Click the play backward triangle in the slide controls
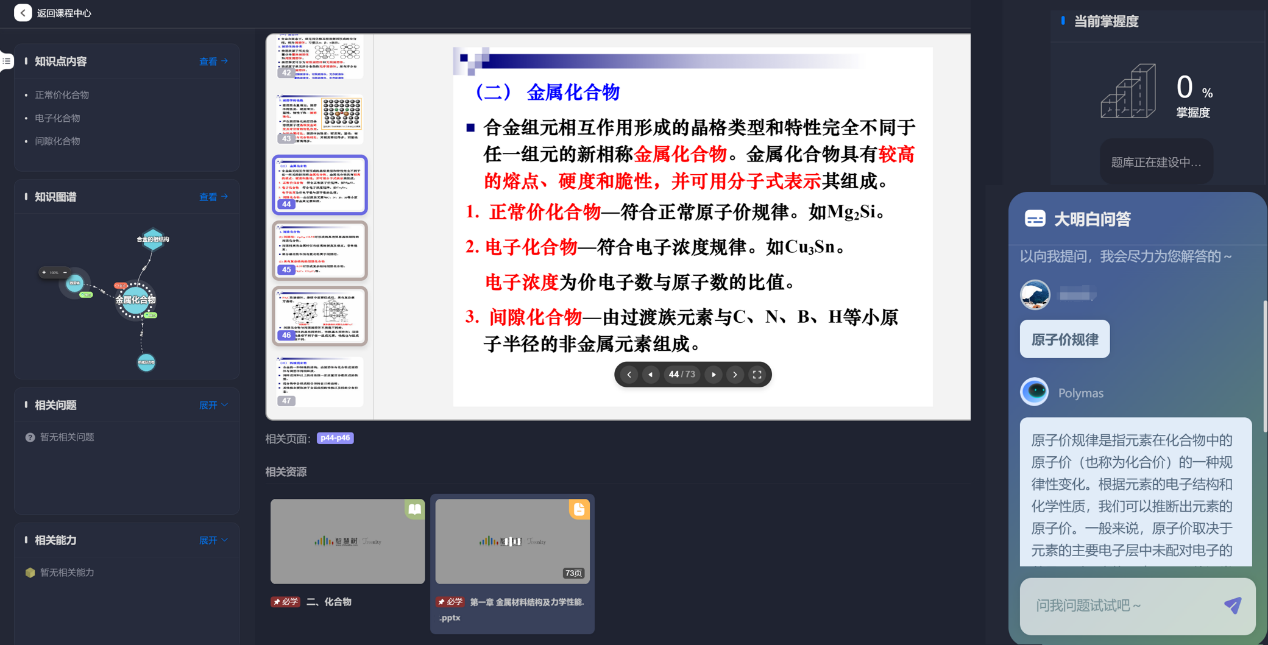The height and width of the screenshot is (645, 1268). pos(651,375)
